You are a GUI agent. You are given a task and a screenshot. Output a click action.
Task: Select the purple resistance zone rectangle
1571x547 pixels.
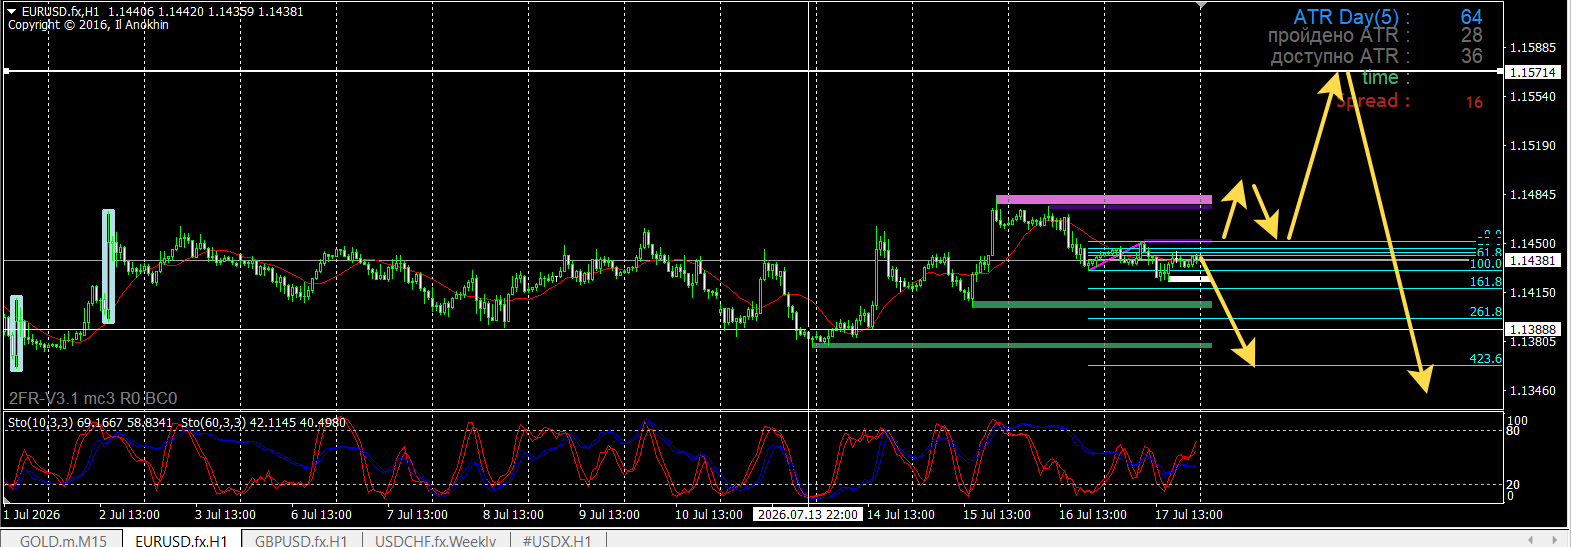(1104, 200)
